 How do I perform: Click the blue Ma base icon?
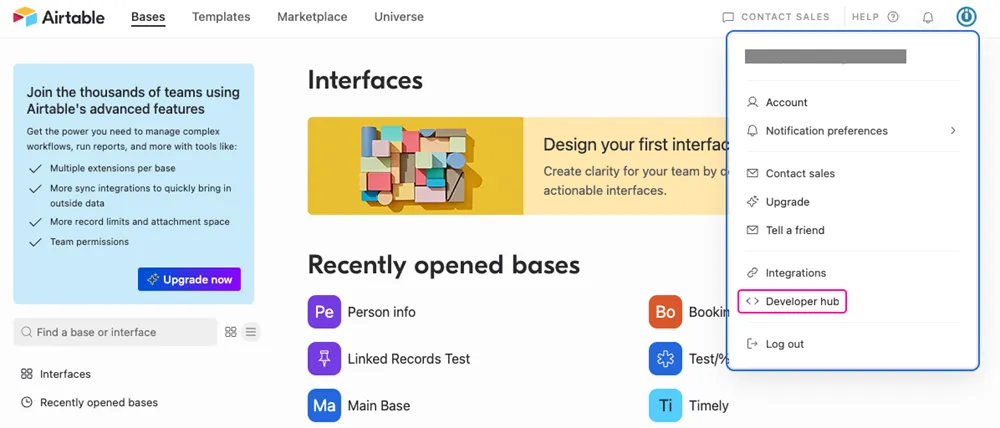324,406
